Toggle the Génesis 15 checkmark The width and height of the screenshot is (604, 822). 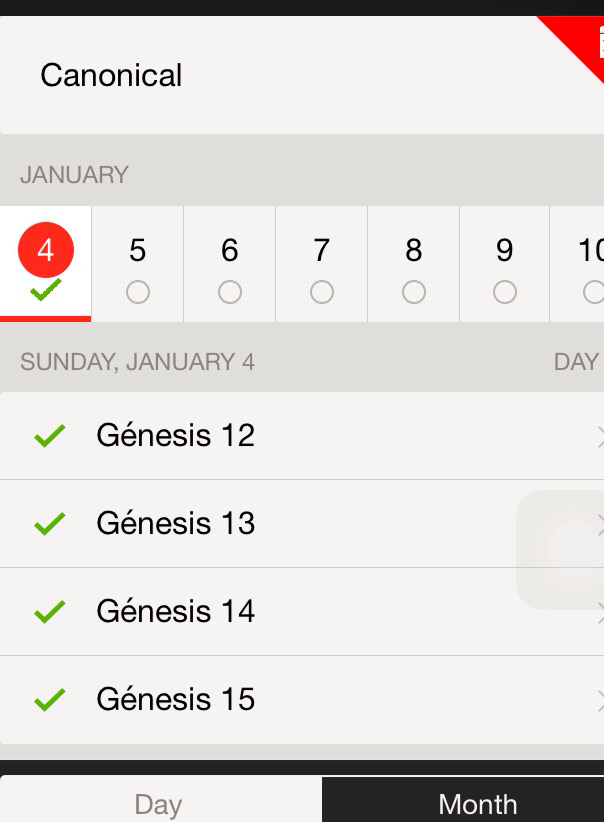pos(49,699)
